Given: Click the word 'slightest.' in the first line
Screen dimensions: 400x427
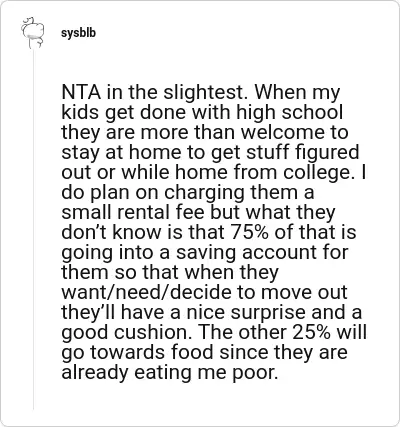Looking at the screenshot, I should tap(206, 93).
